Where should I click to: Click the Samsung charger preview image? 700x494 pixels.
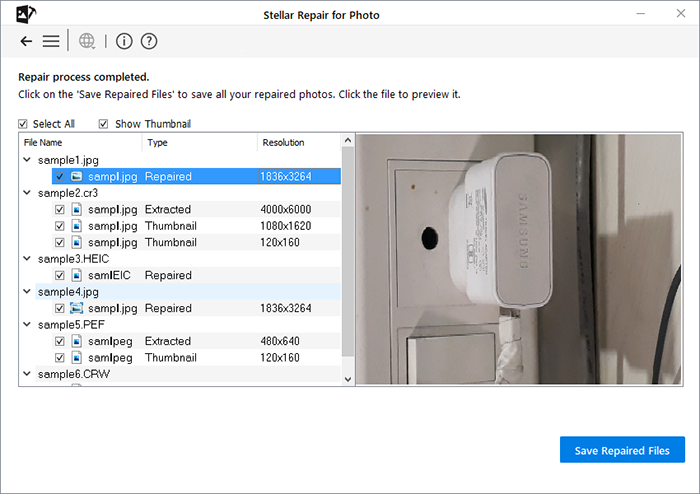click(519, 259)
